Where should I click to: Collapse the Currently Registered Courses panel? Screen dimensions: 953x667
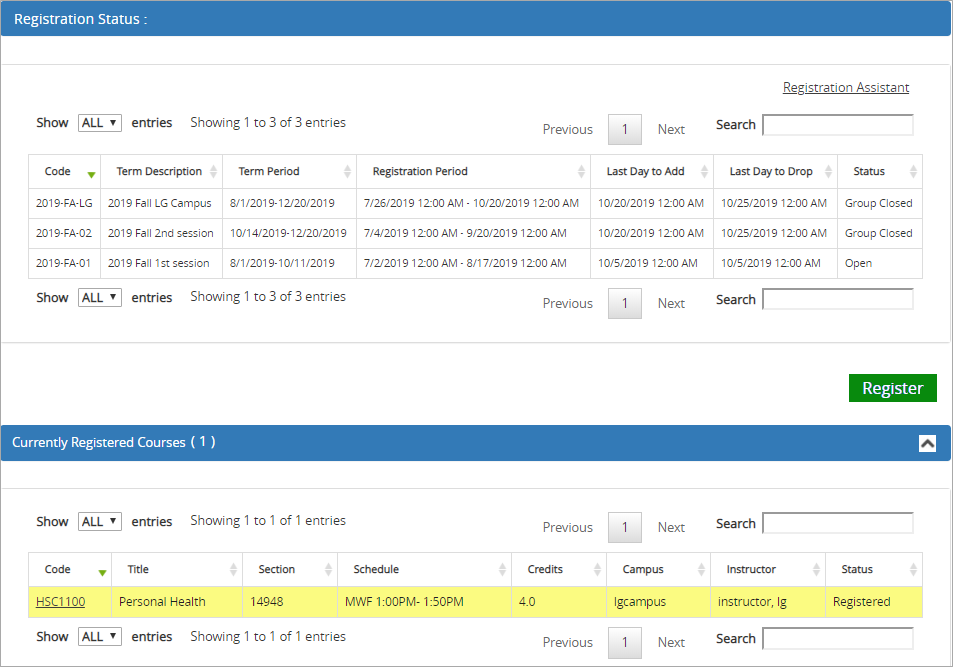[x=927, y=443]
